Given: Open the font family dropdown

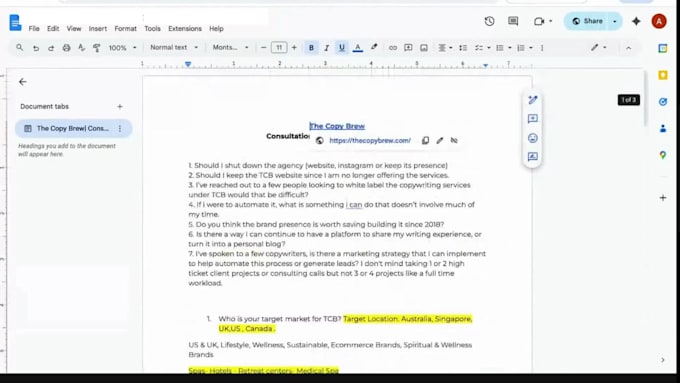Looking at the screenshot, I should [x=230, y=47].
